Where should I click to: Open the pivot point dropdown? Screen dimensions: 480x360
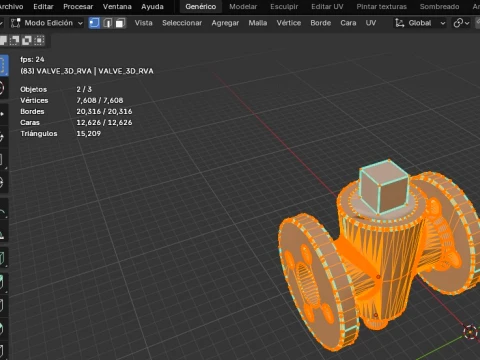[x=462, y=23]
